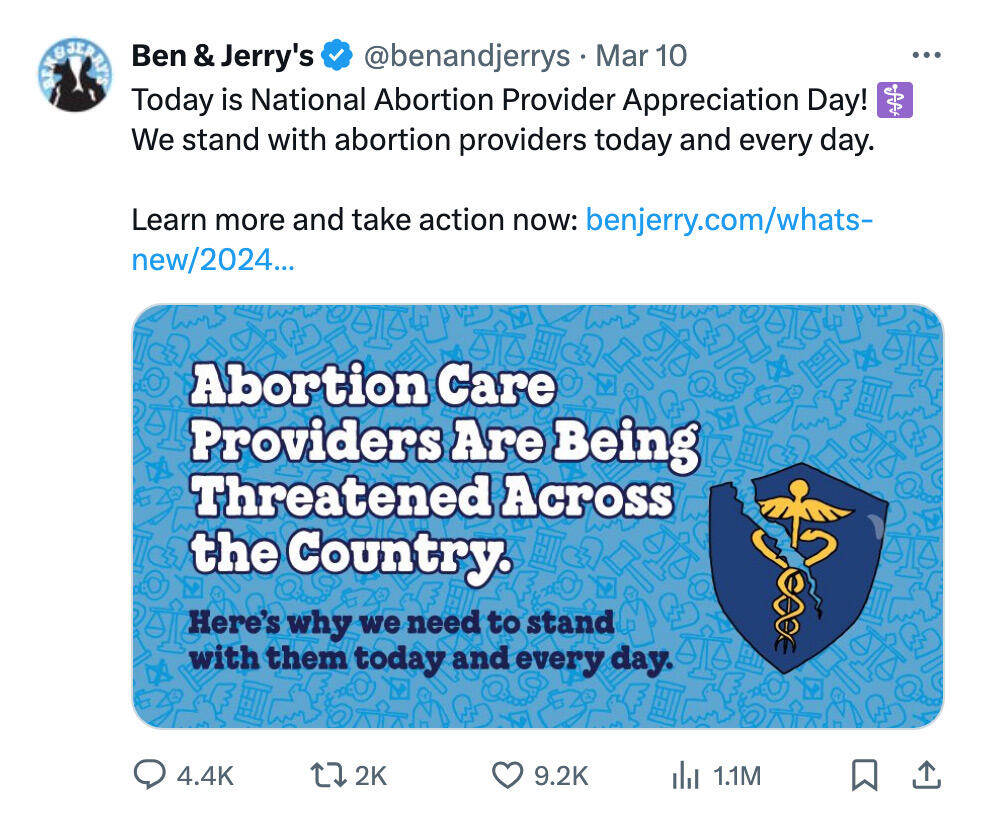This screenshot has width=993, height=830.
Task: Click the purple medical symbol emoji
Action: tap(896, 99)
